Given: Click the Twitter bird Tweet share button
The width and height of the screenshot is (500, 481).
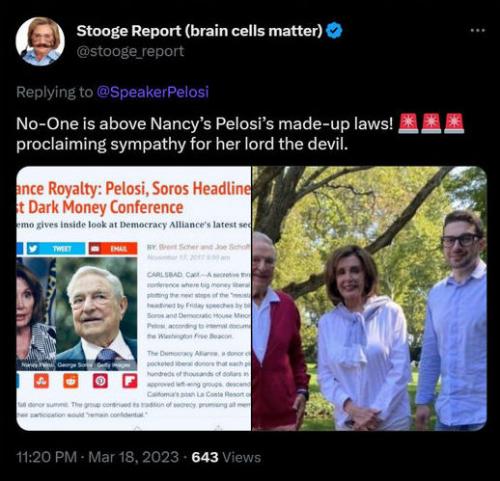Looking at the screenshot, I should [56, 249].
